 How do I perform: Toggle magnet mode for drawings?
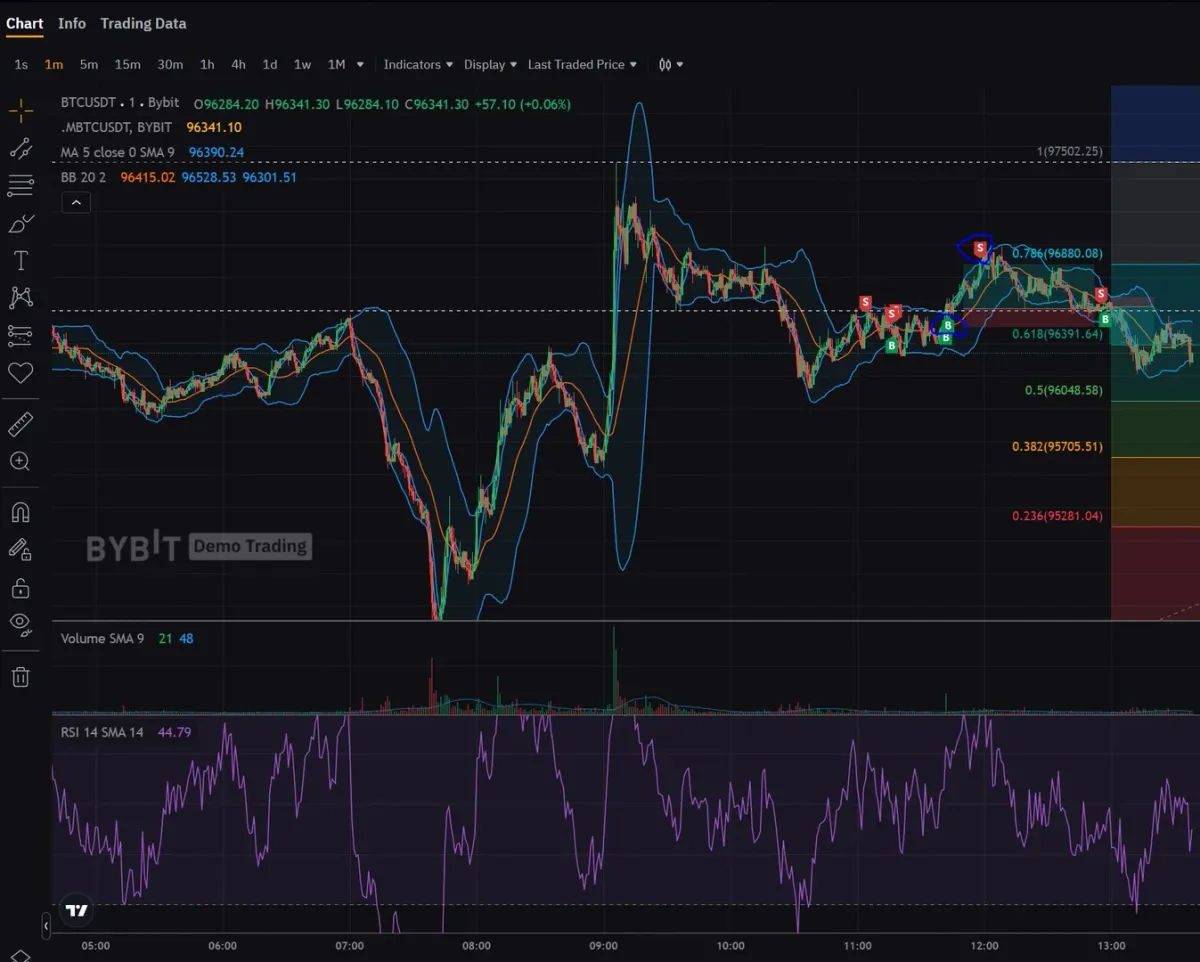tap(20, 512)
